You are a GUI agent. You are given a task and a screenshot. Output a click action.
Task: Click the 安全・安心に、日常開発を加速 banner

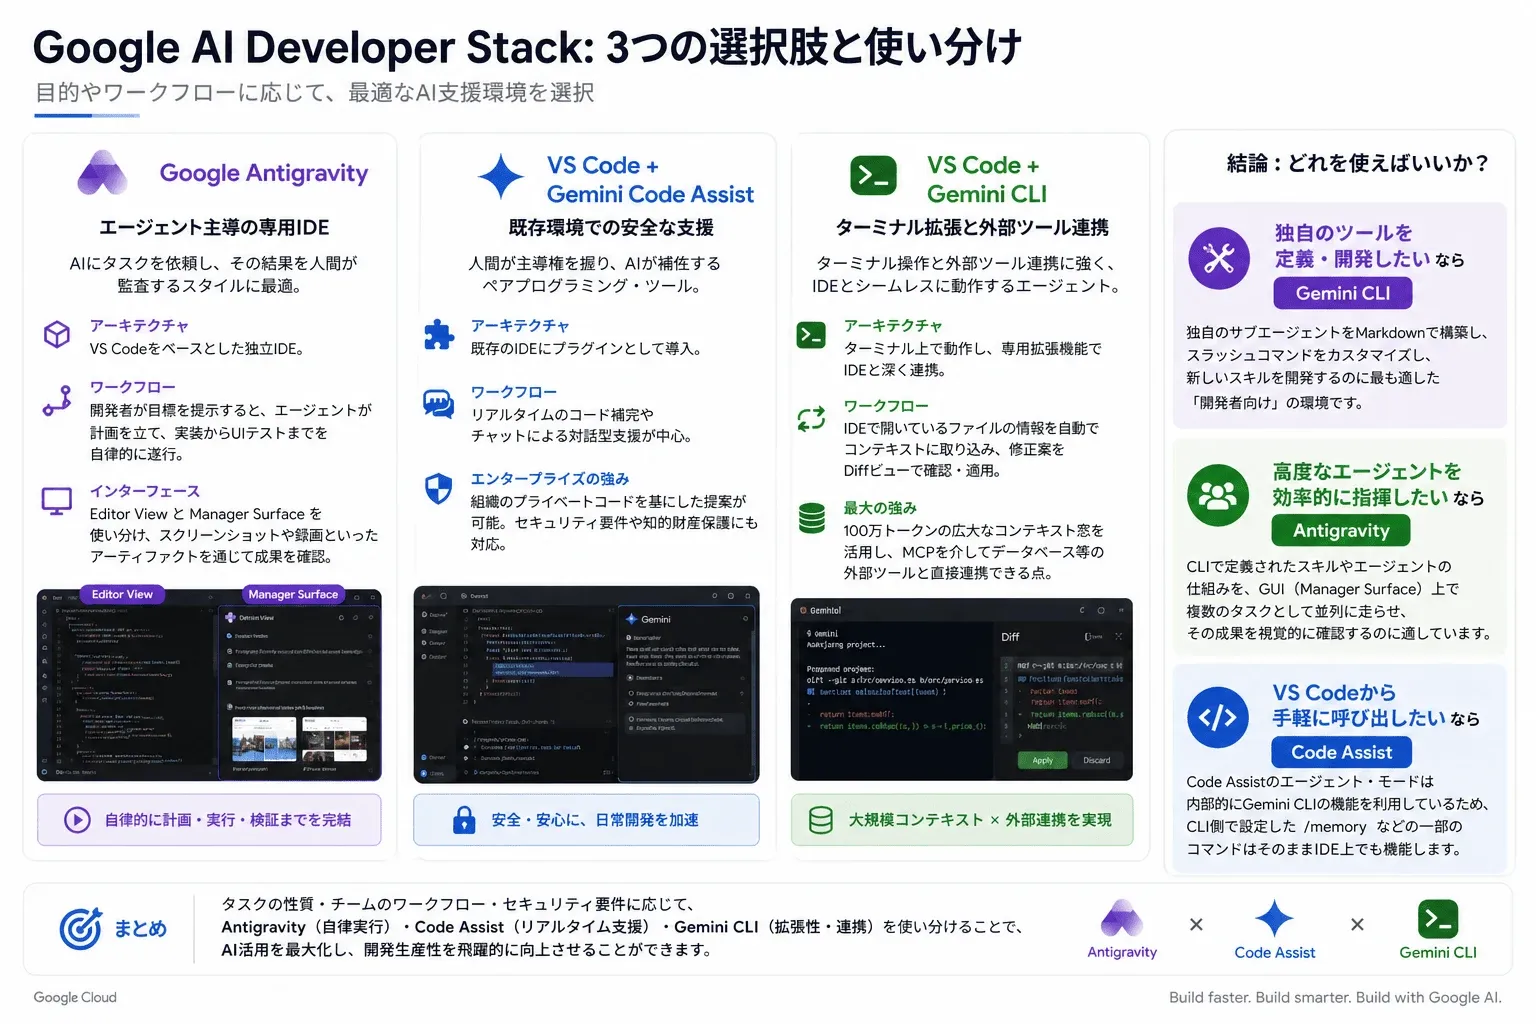point(586,820)
